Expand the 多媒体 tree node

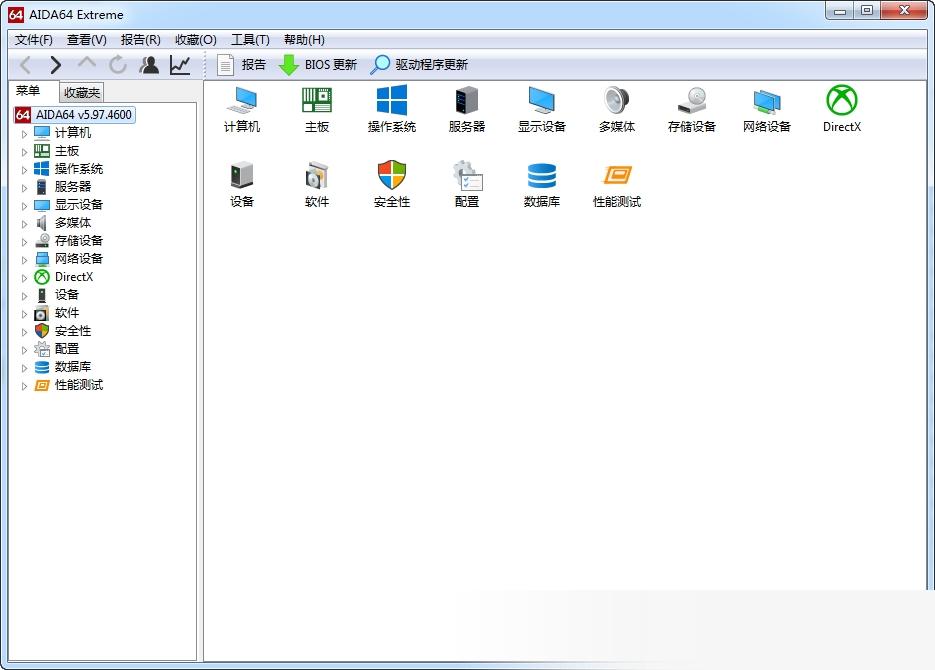24,224
